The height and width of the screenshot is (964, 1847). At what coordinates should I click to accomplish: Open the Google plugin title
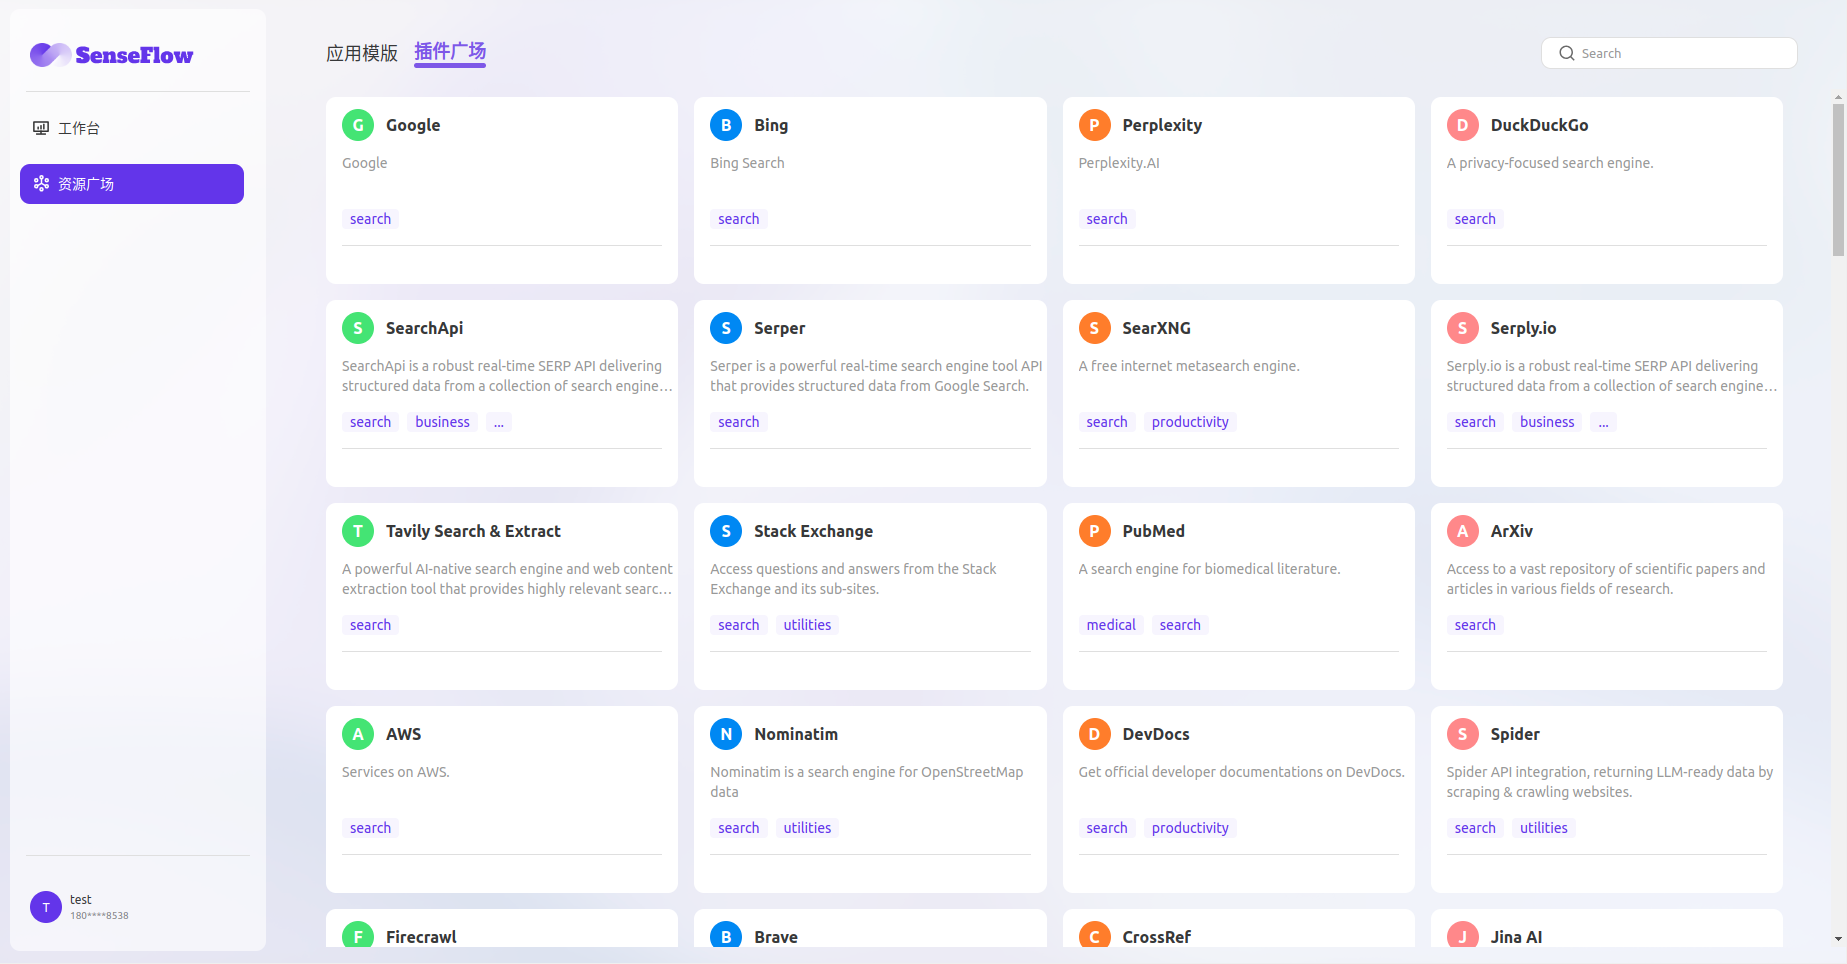point(413,125)
